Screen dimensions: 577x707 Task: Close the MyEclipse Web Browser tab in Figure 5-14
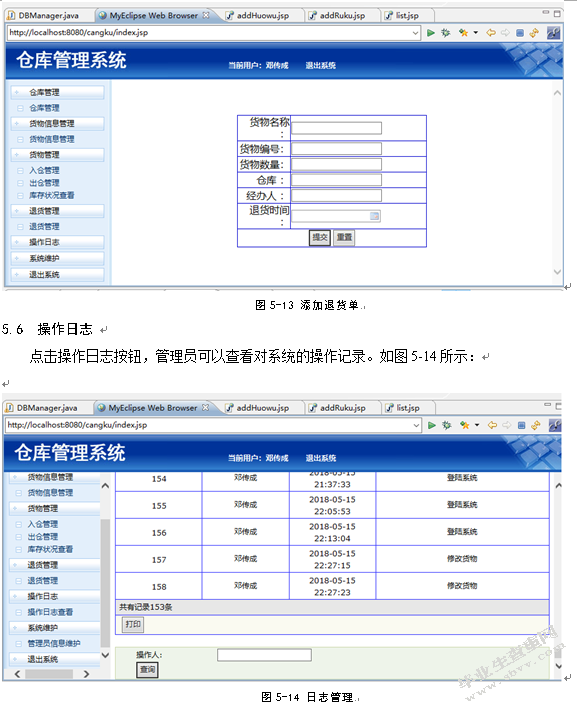point(205,407)
